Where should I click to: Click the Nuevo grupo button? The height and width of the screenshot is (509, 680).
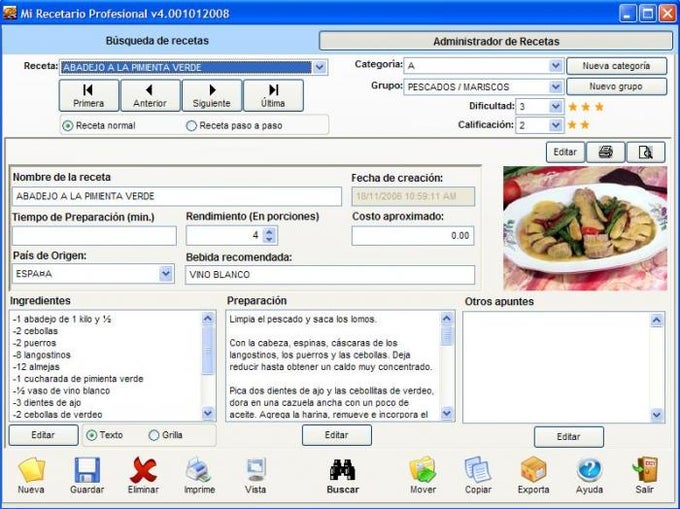click(616, 86)
